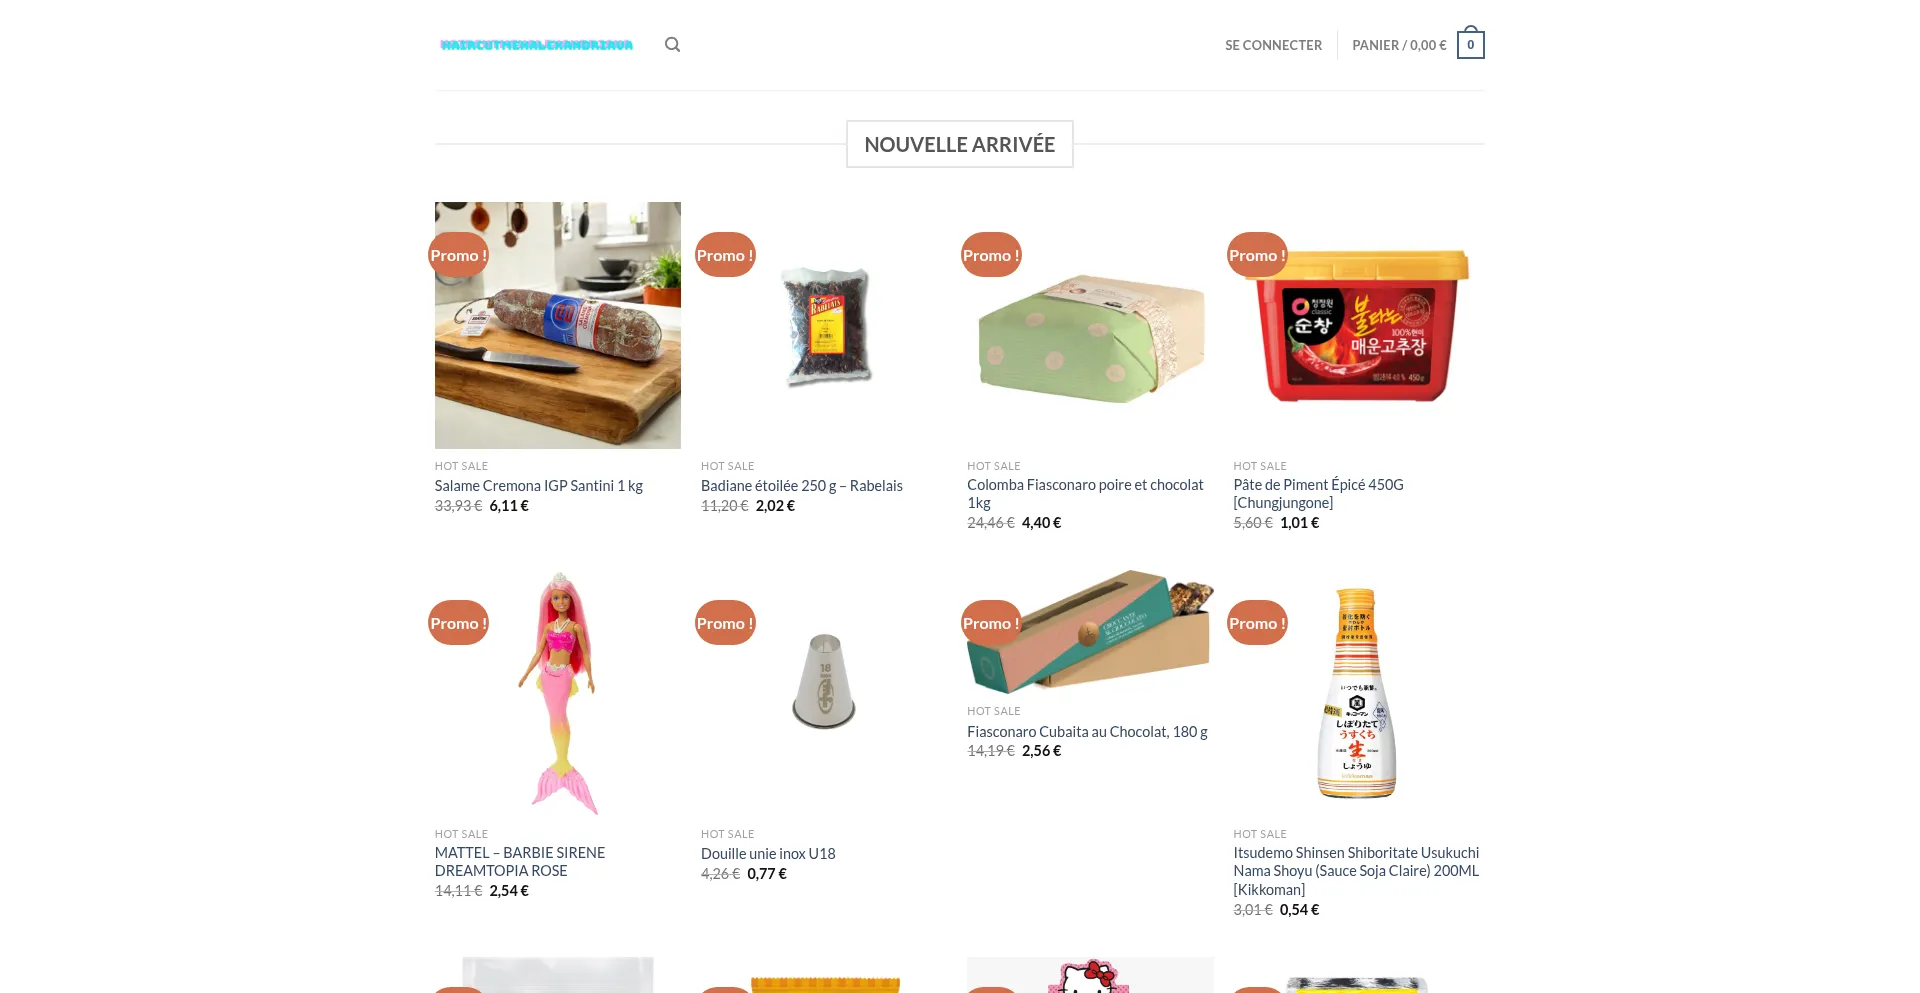Open the Colomba Fiasconaro poire et chocolat link
This screenshot has height=993, width=1920.
tap(1085, 494)
